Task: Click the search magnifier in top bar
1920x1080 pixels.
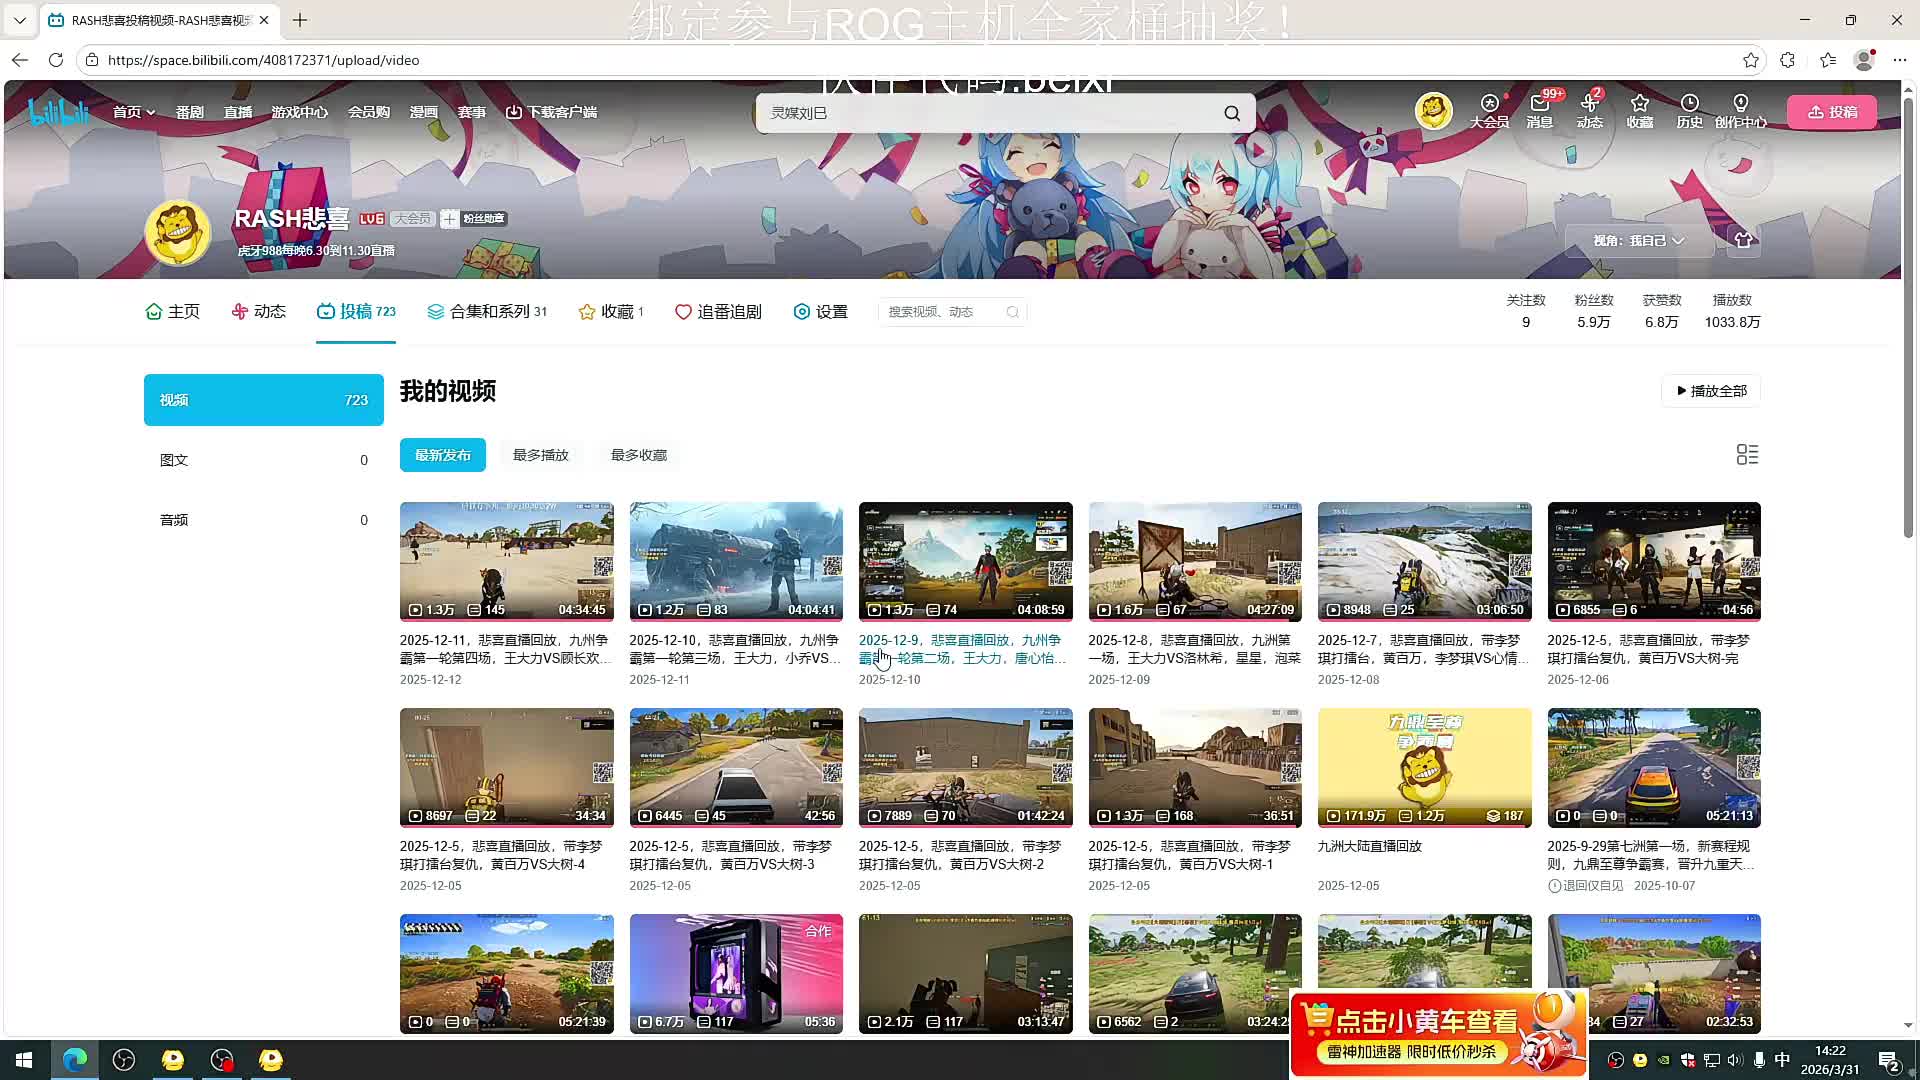Action: click(1232, 113)
